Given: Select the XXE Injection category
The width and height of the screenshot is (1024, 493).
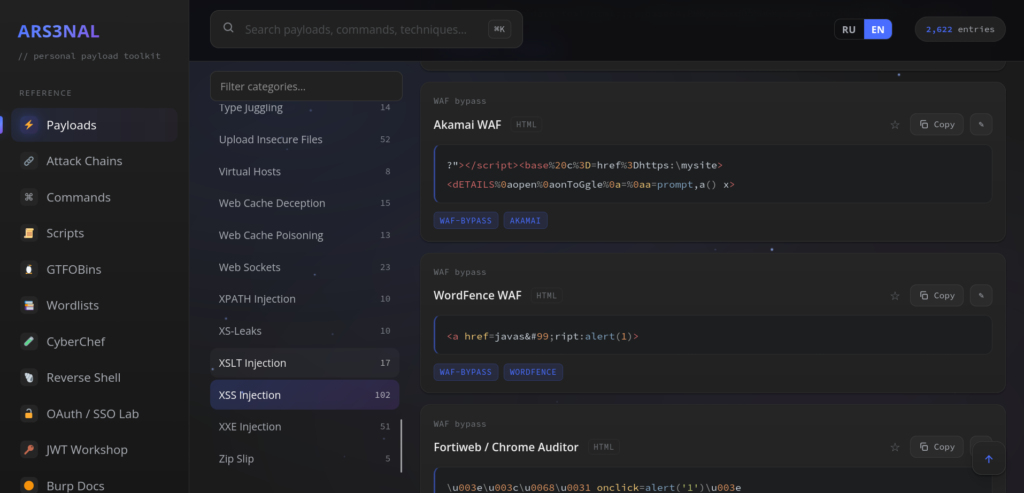Looking at the screenshot, I should [304, 427].
